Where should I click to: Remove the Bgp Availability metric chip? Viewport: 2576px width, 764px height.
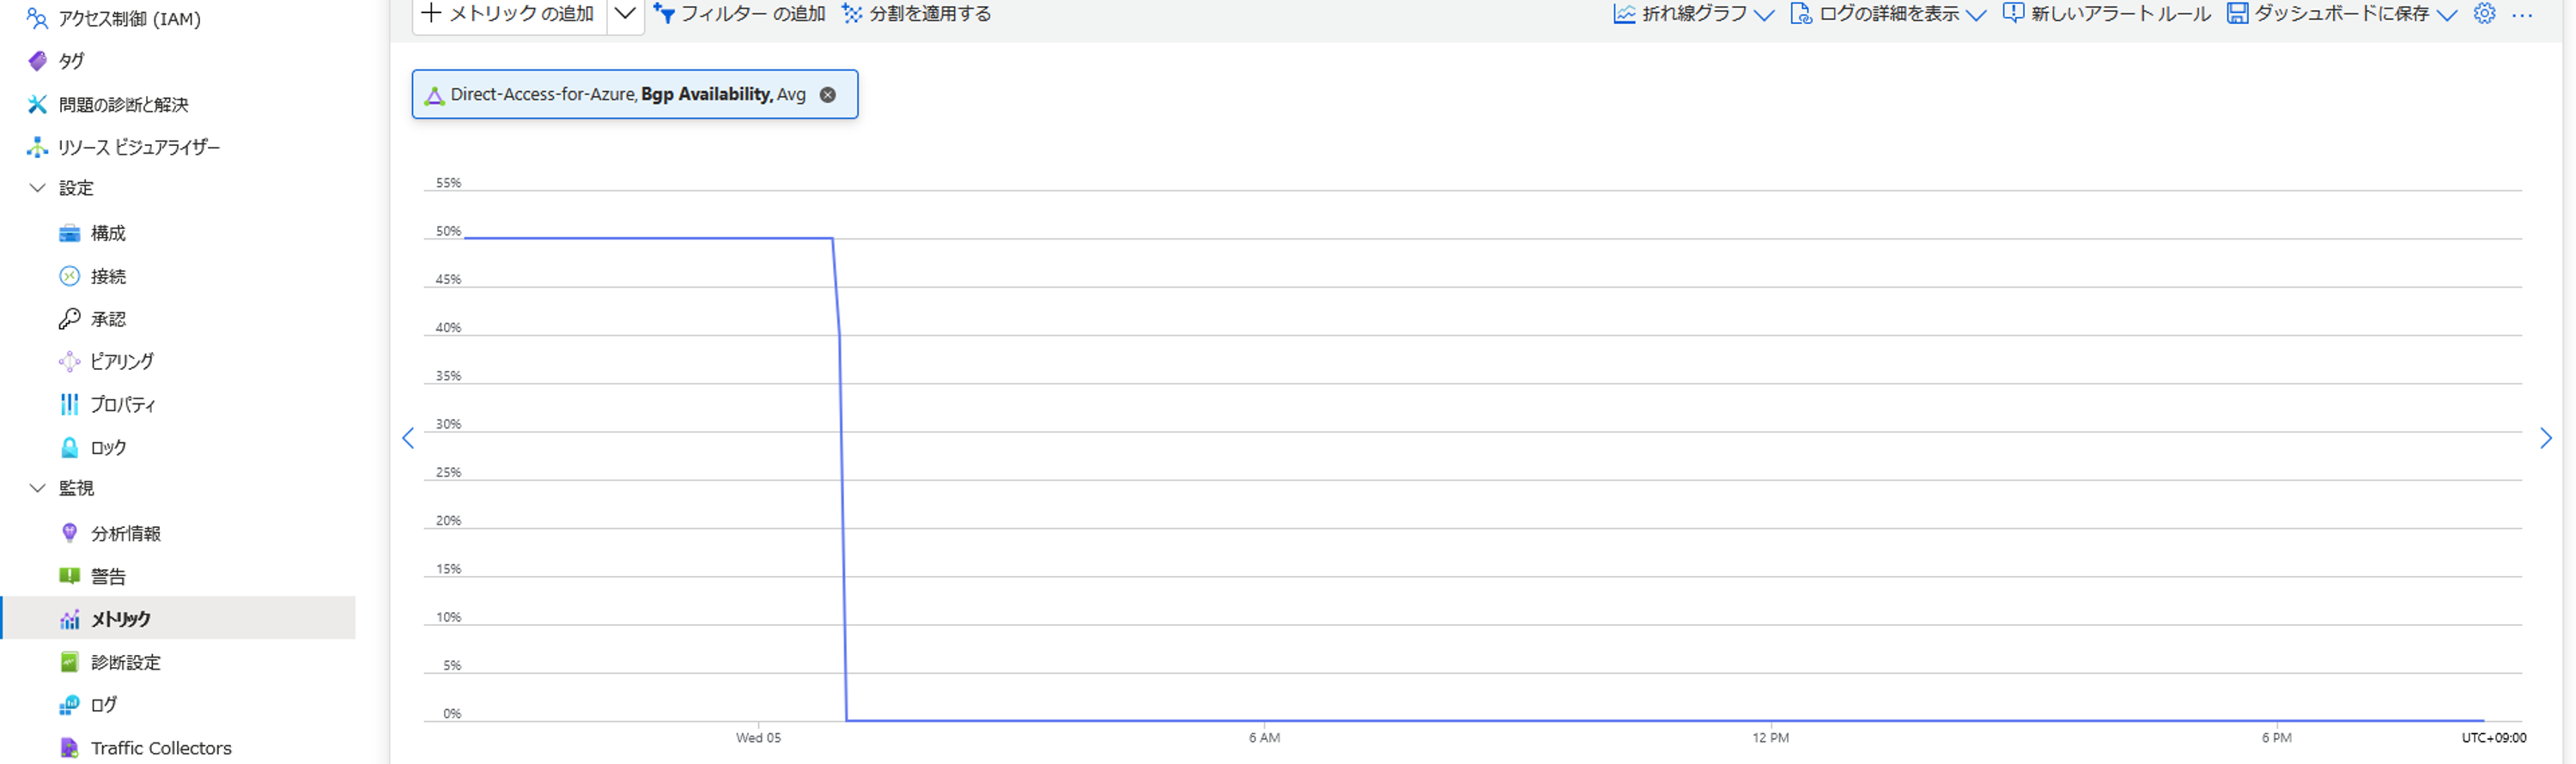pos(828,95)
